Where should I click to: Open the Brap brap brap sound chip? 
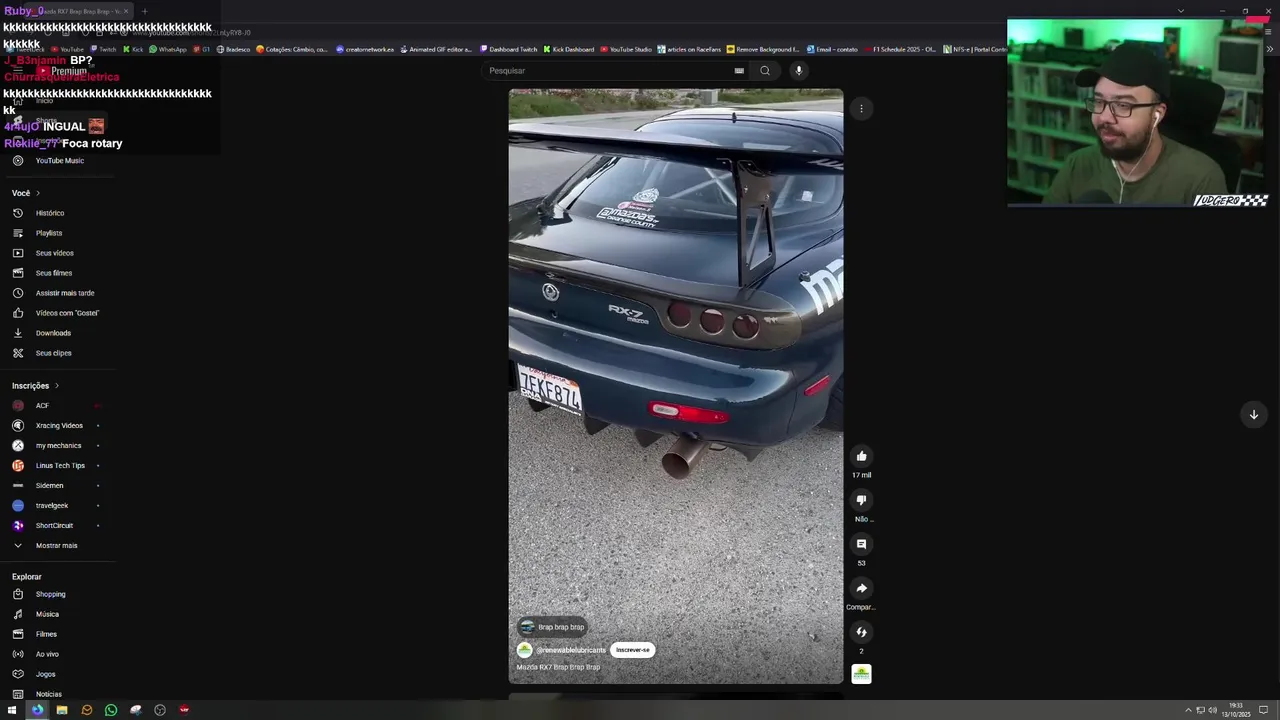click(552, 627)
